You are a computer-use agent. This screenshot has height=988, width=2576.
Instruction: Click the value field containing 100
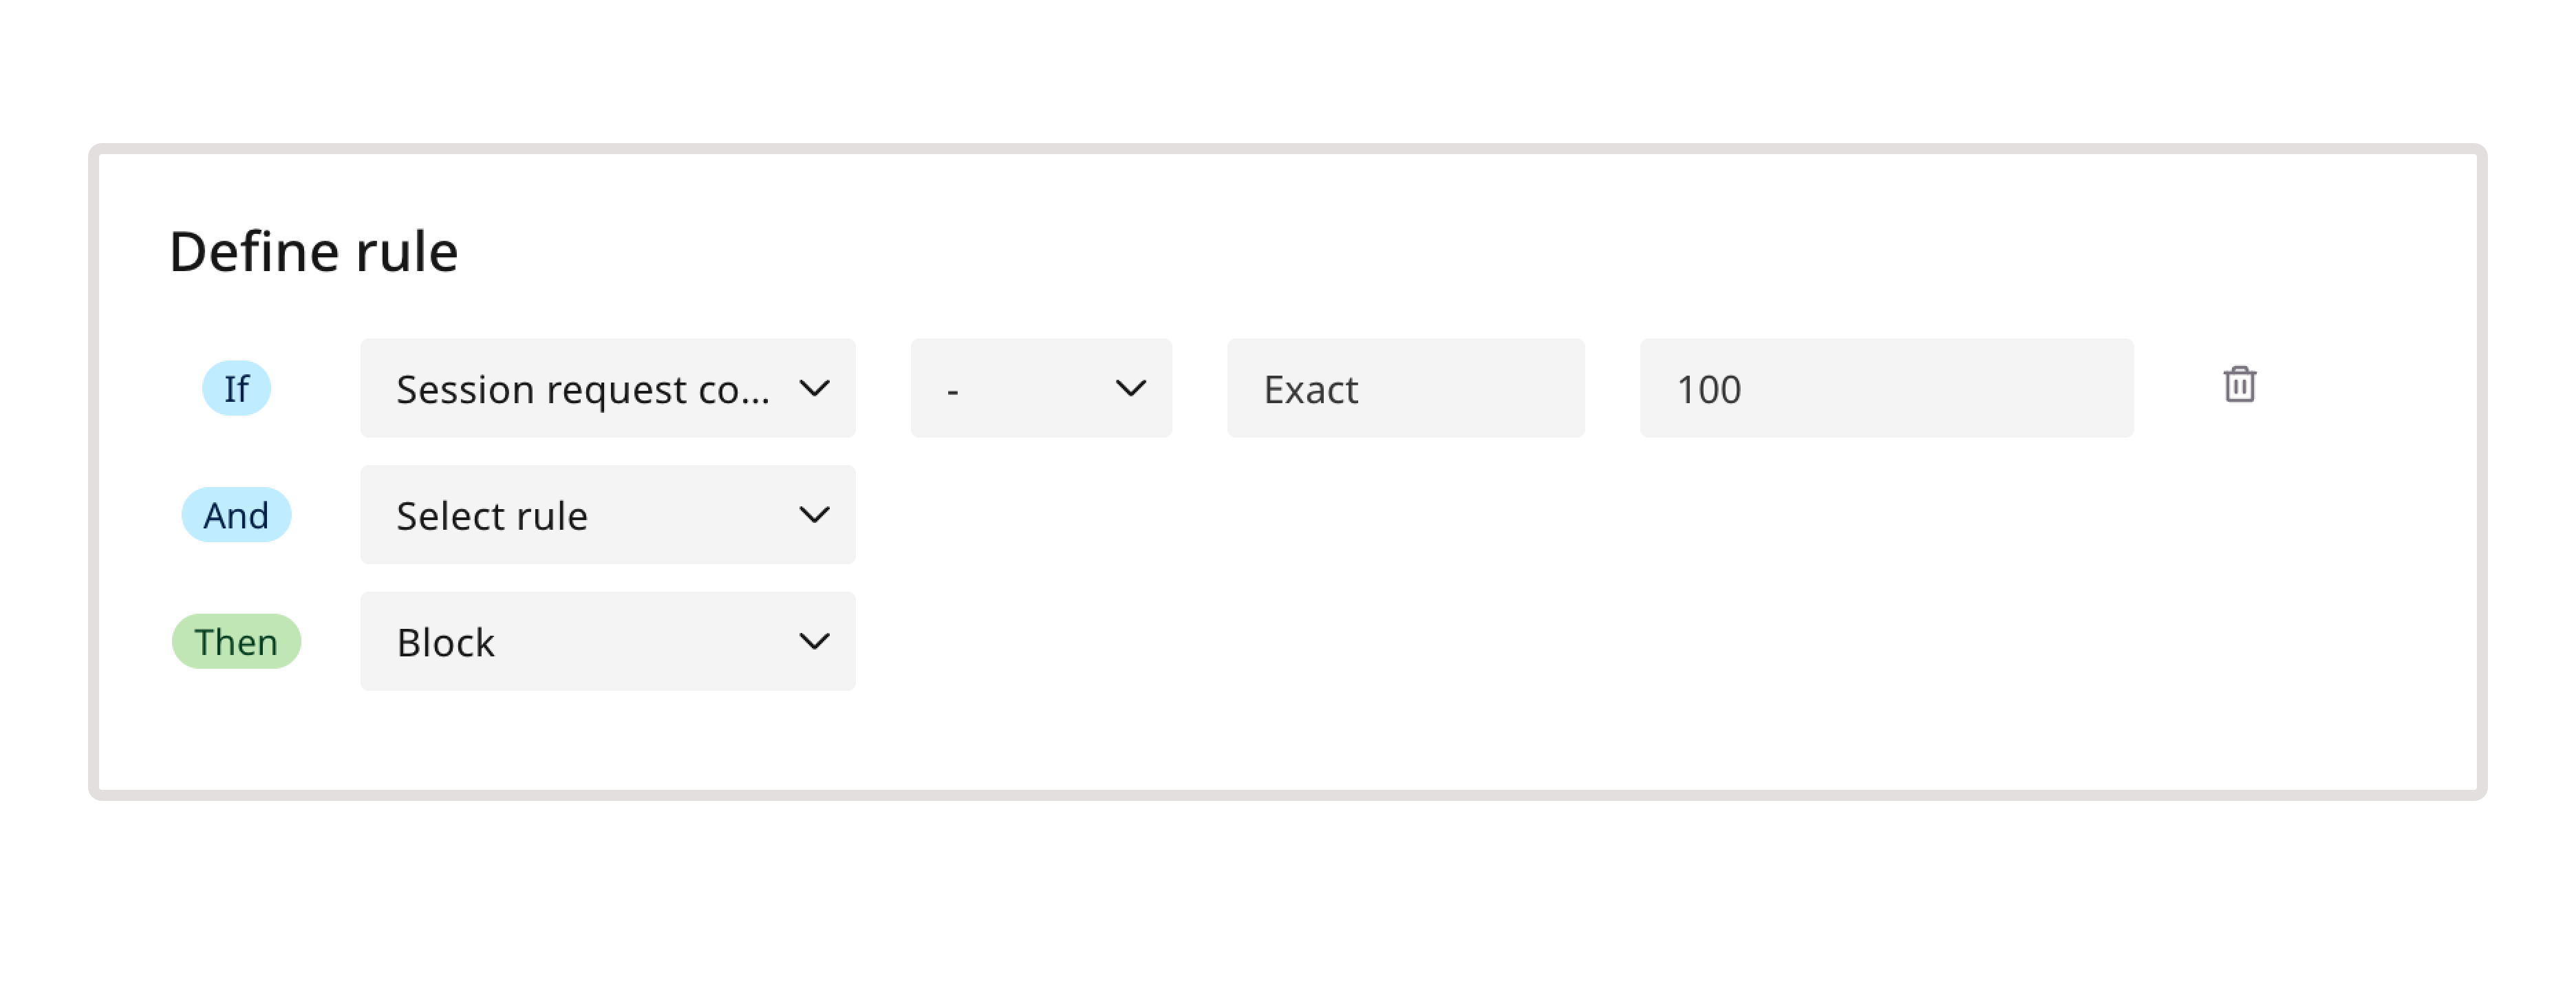point(1886,388)
